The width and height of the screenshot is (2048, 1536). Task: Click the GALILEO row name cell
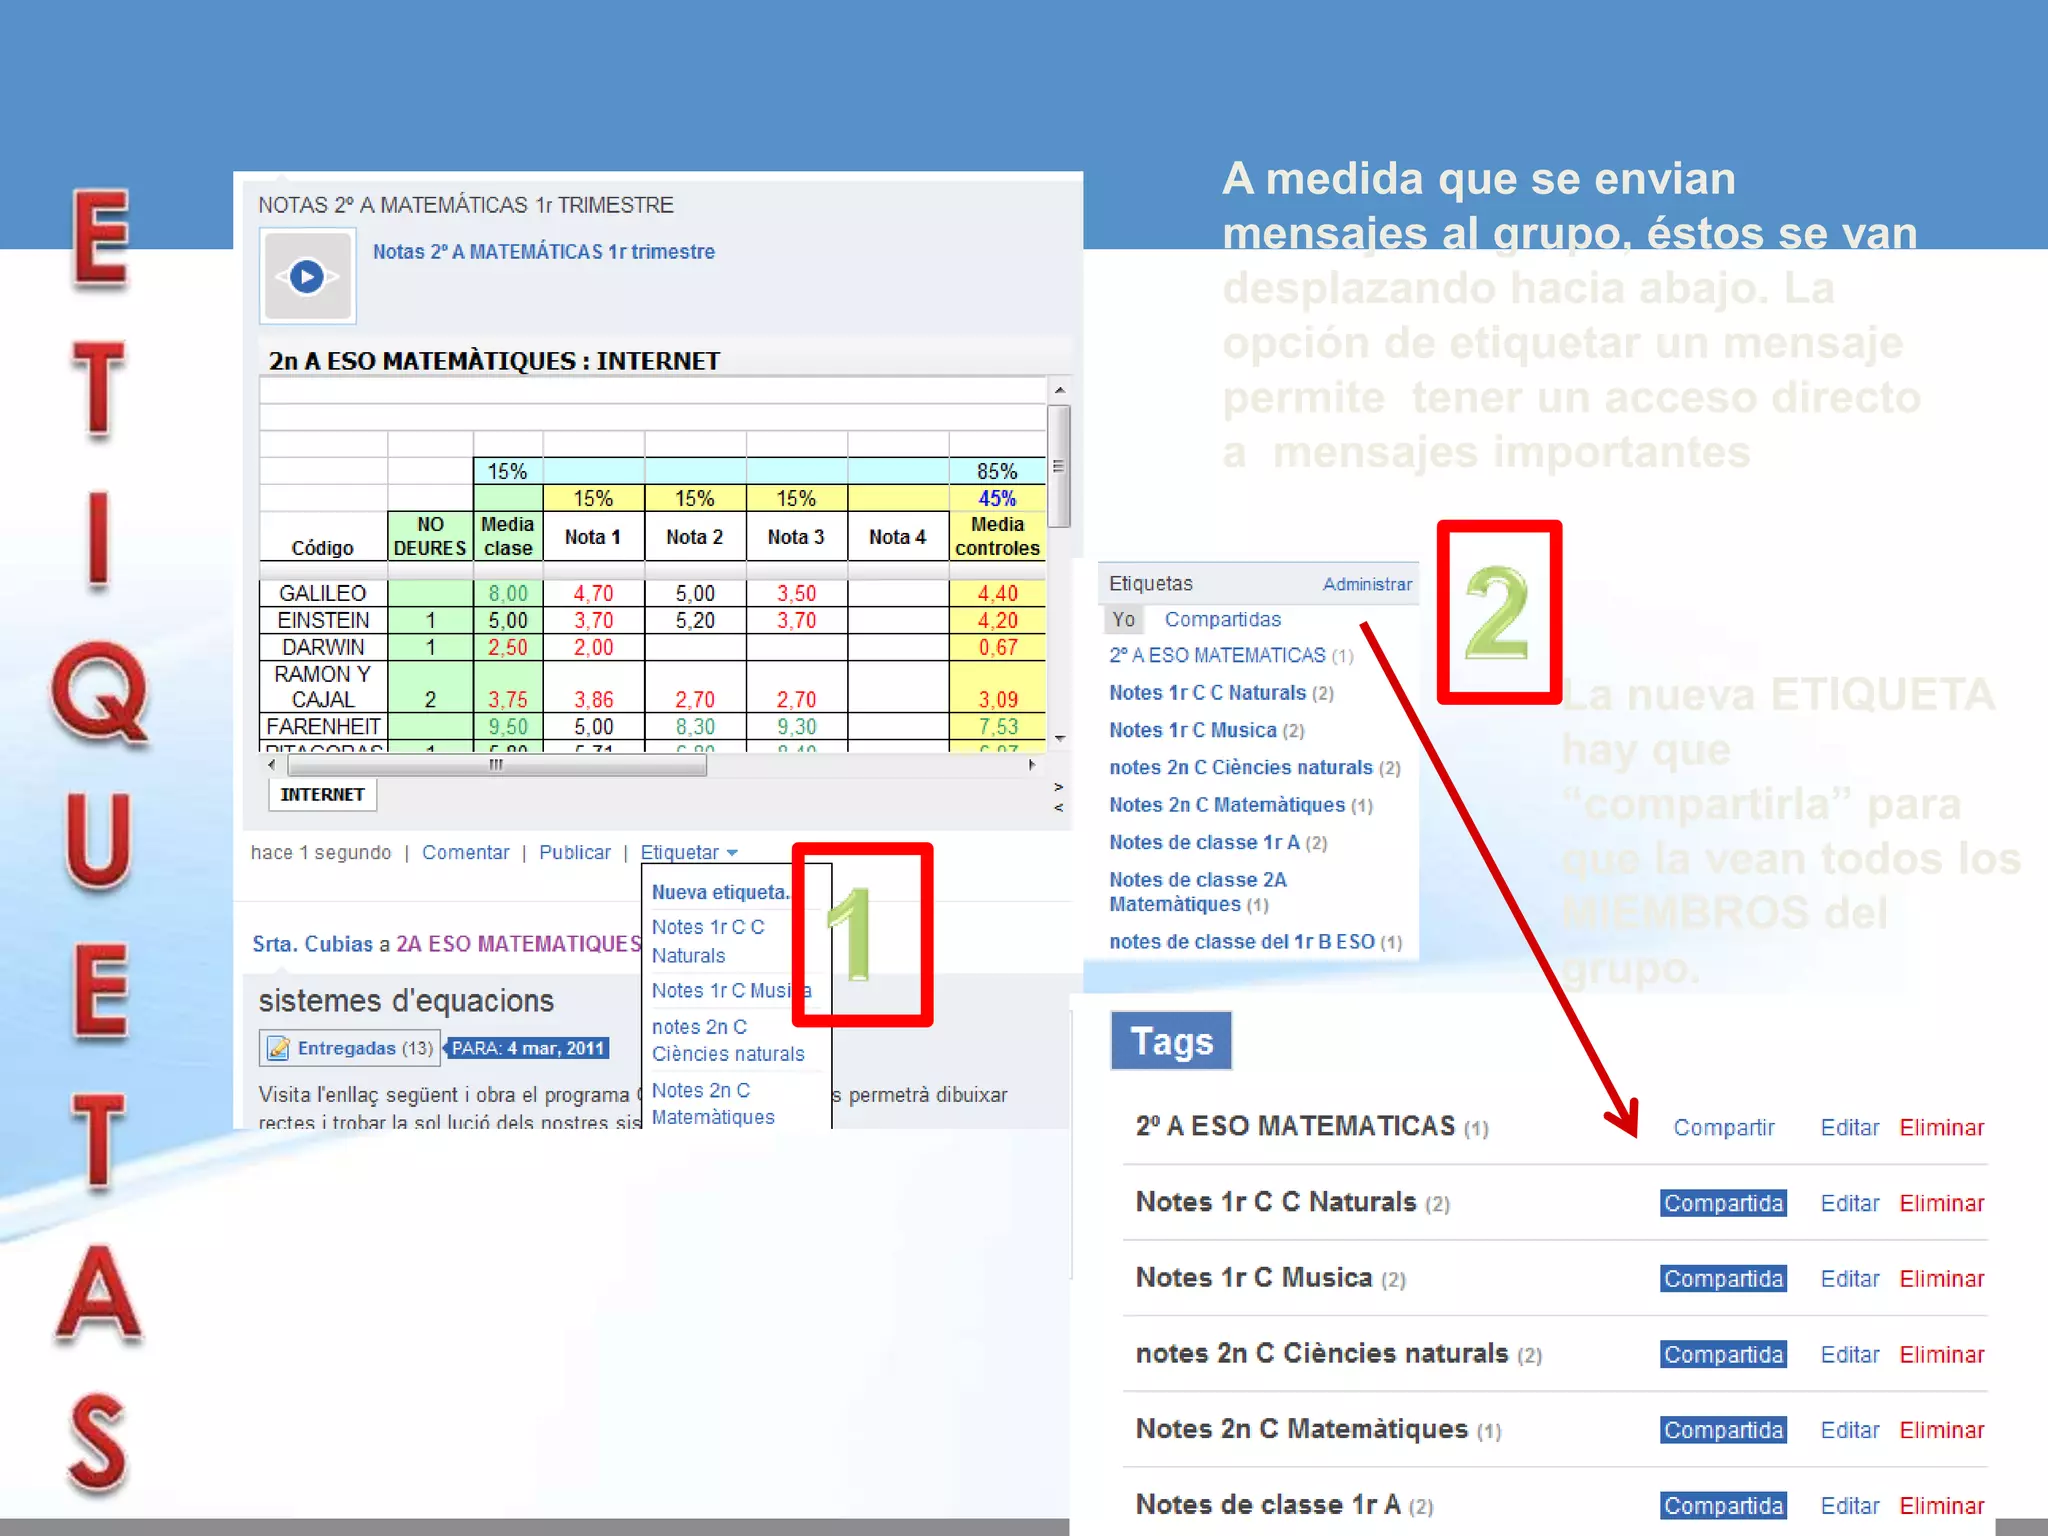point(323,593)
